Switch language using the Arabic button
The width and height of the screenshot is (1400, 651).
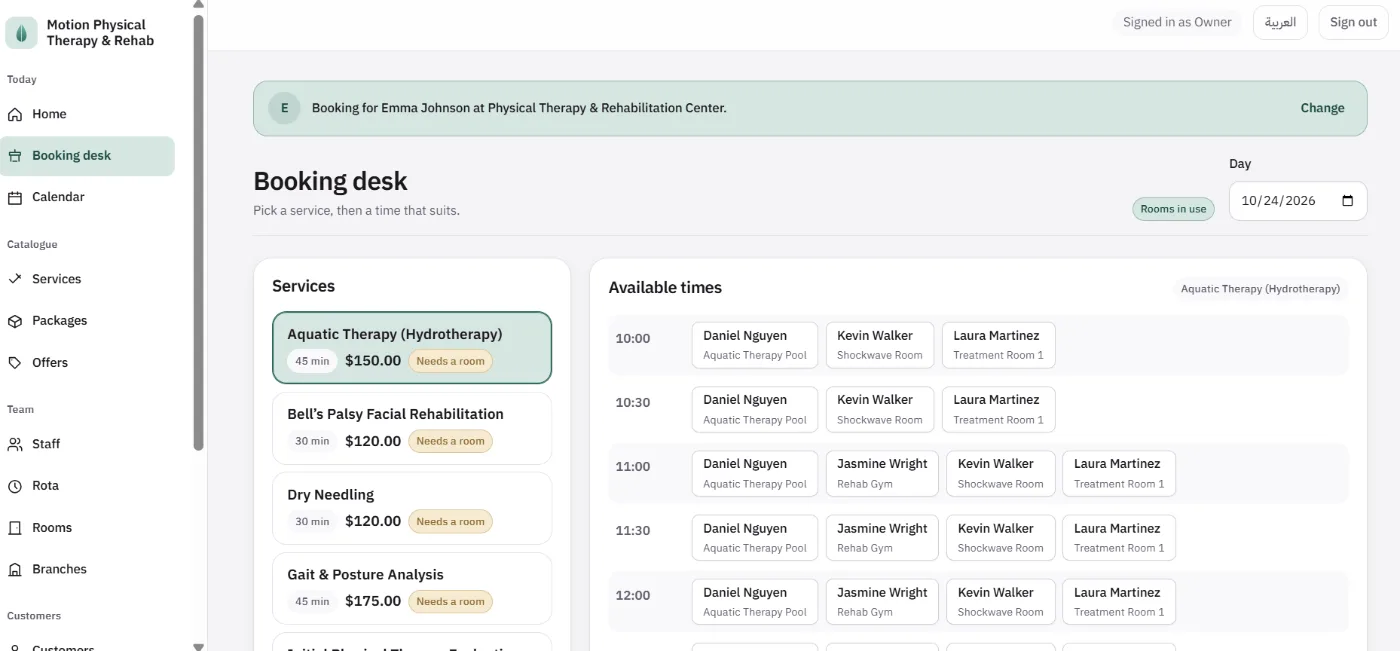coord(1280,22)
